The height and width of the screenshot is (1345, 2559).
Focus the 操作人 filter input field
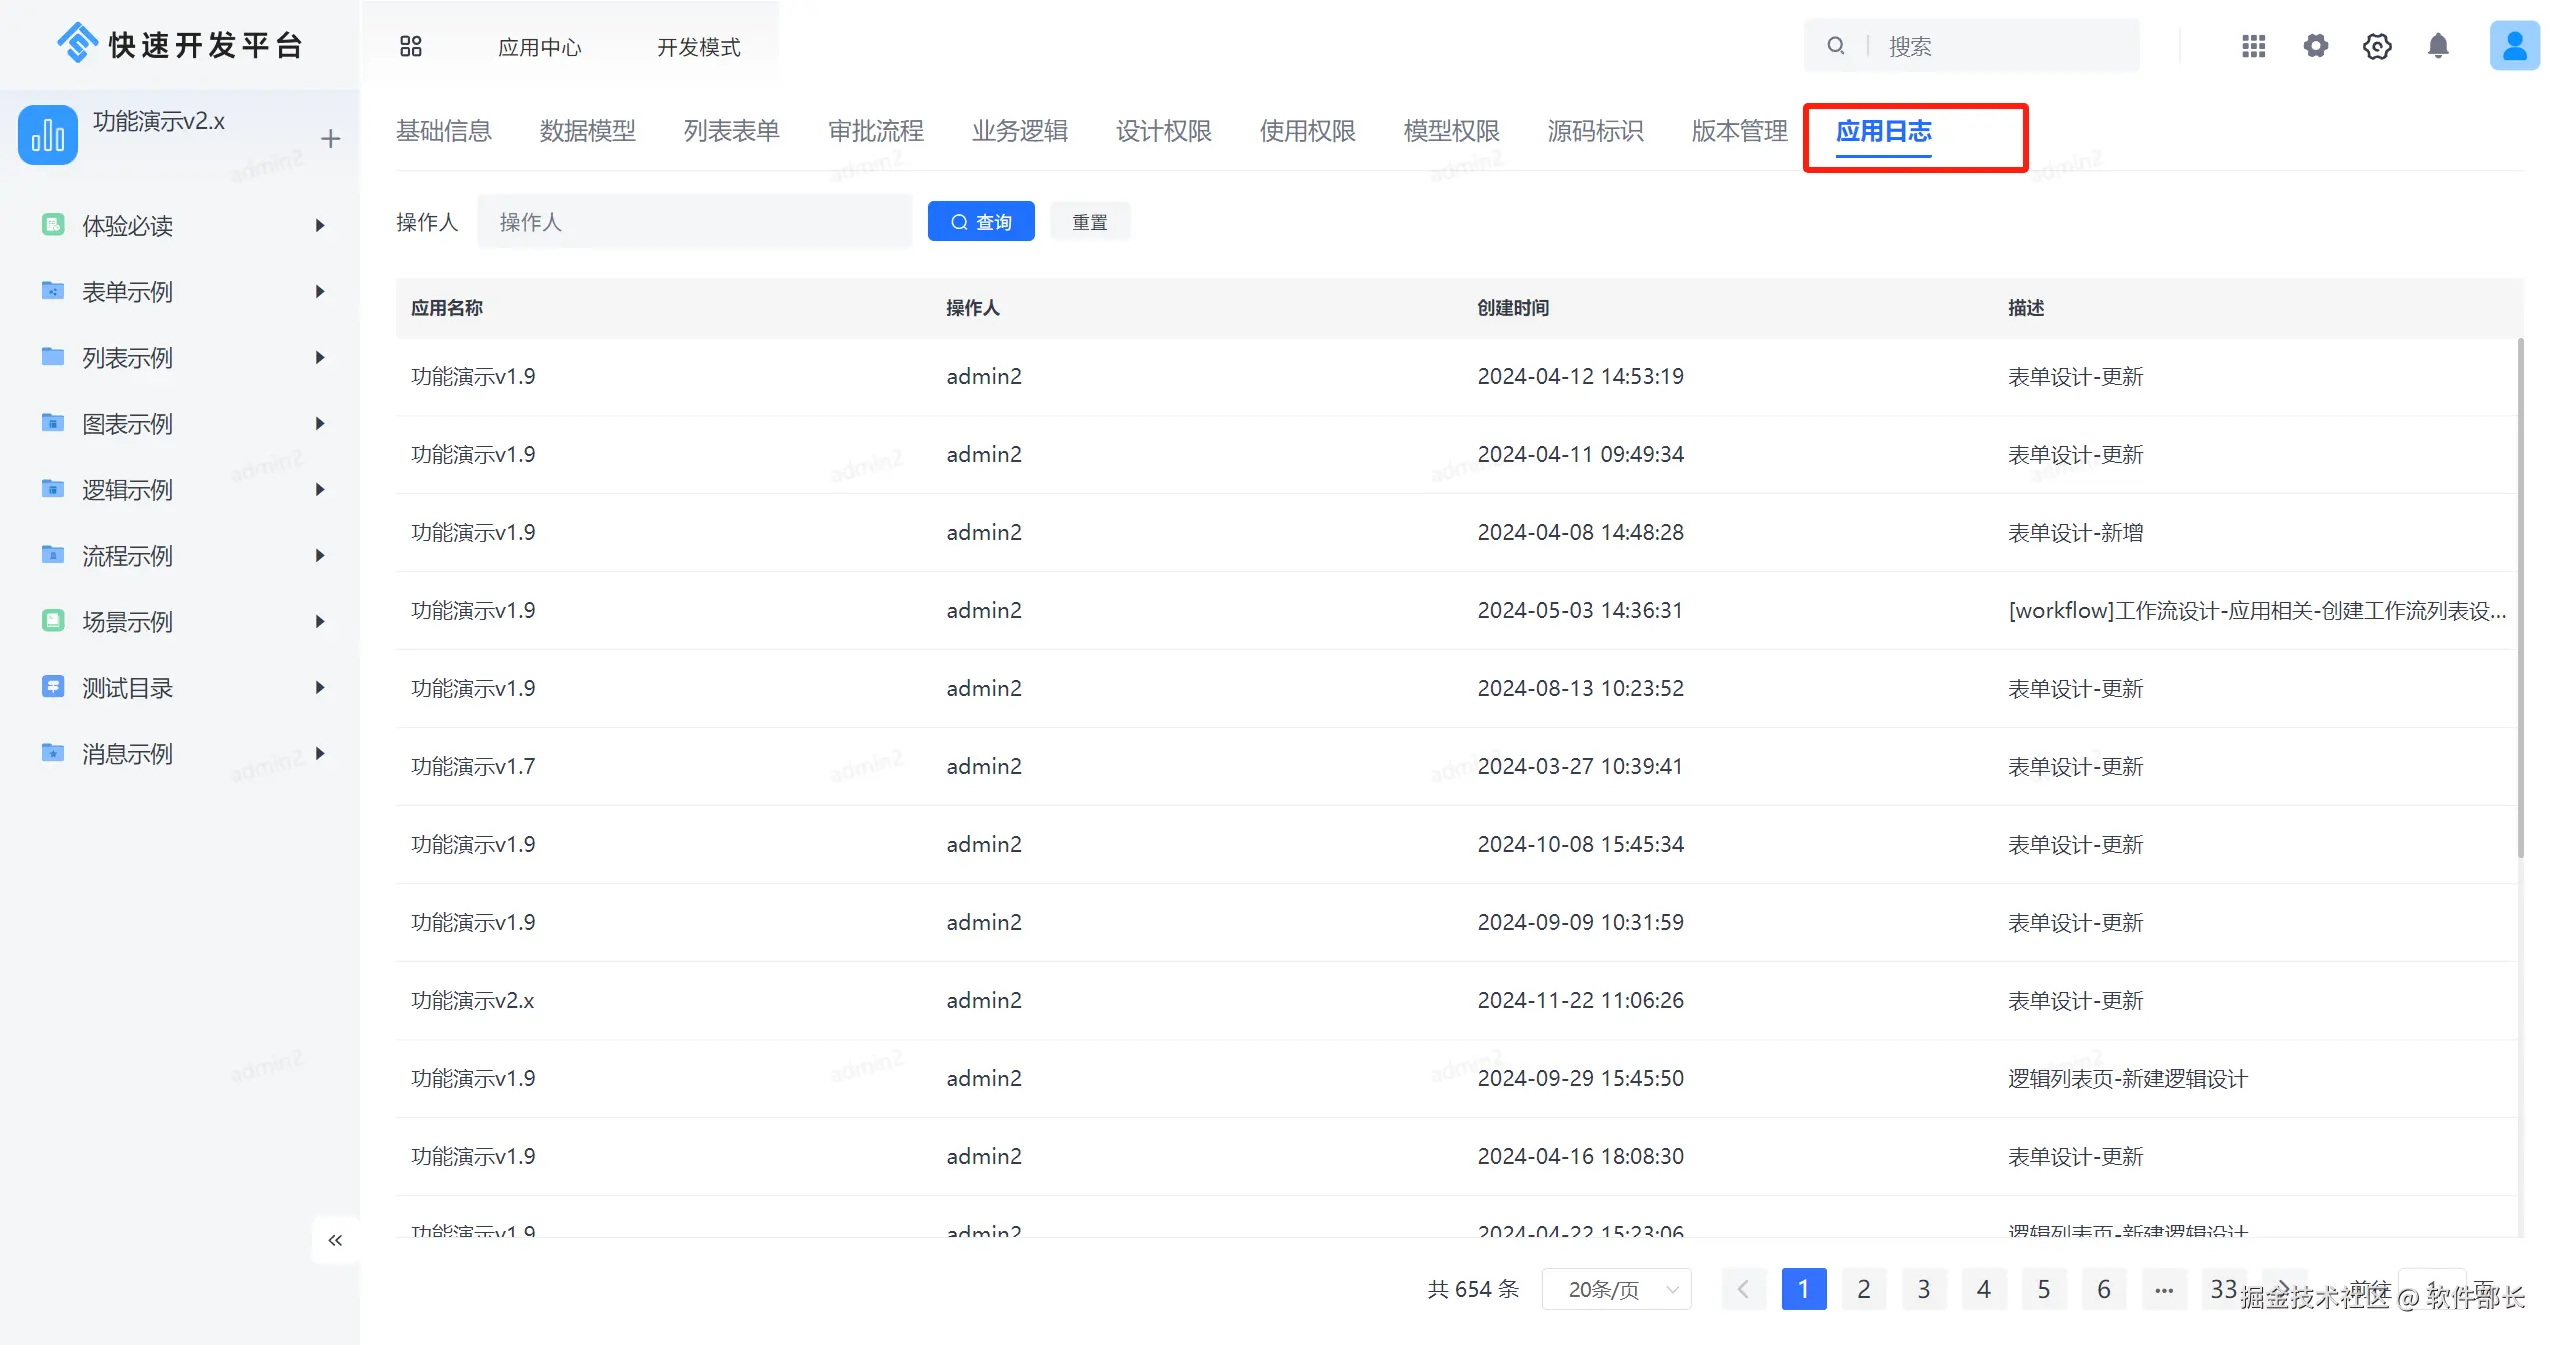[x=694, y=222]
